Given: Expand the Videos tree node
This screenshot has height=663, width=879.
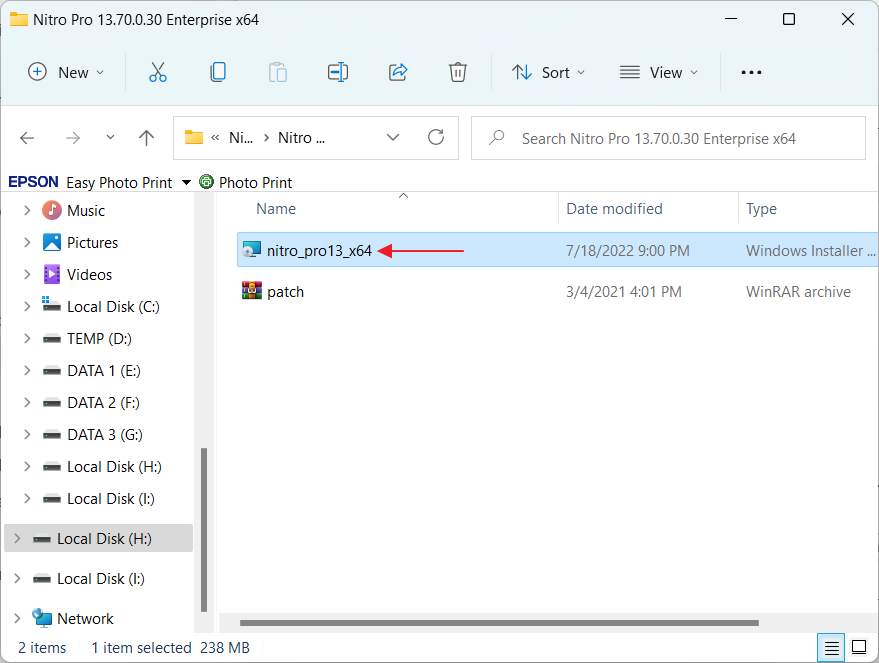Looking at the screenshot, I should point(26,275).
